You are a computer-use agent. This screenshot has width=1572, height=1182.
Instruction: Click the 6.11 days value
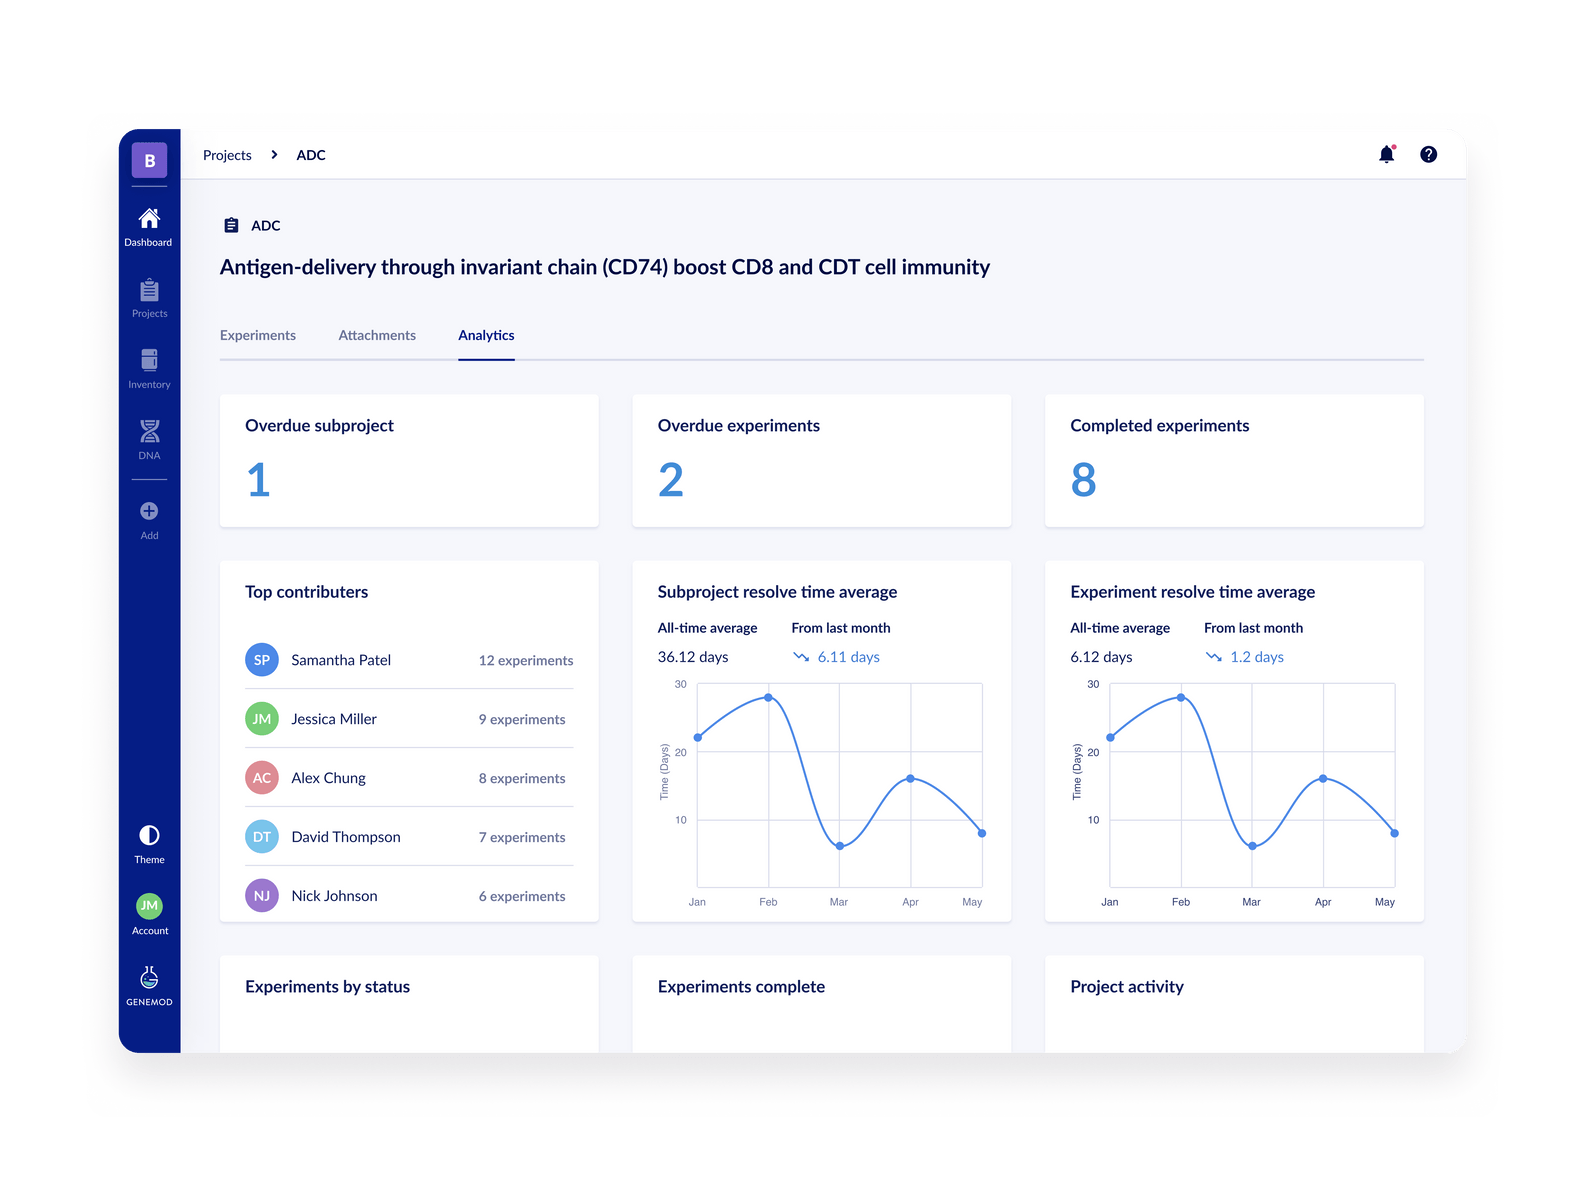pyautogui.click(x=849, y=657)
